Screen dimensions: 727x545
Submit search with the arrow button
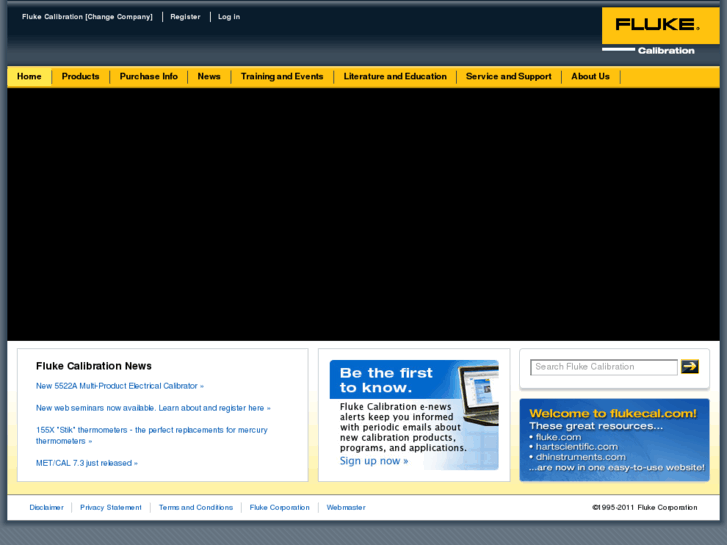(690, 366)
